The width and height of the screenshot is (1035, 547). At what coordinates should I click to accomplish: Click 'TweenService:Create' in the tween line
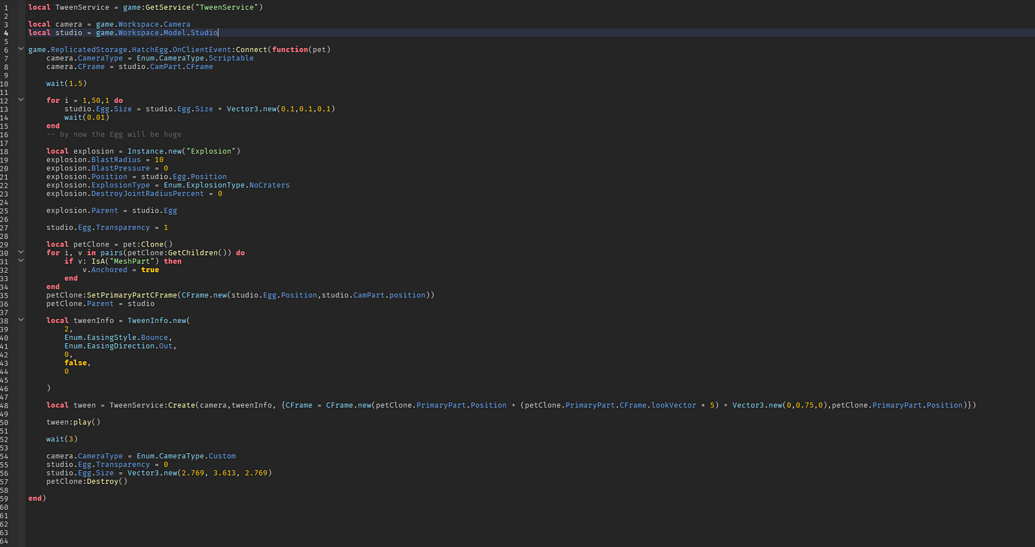(x=152, y=405)
